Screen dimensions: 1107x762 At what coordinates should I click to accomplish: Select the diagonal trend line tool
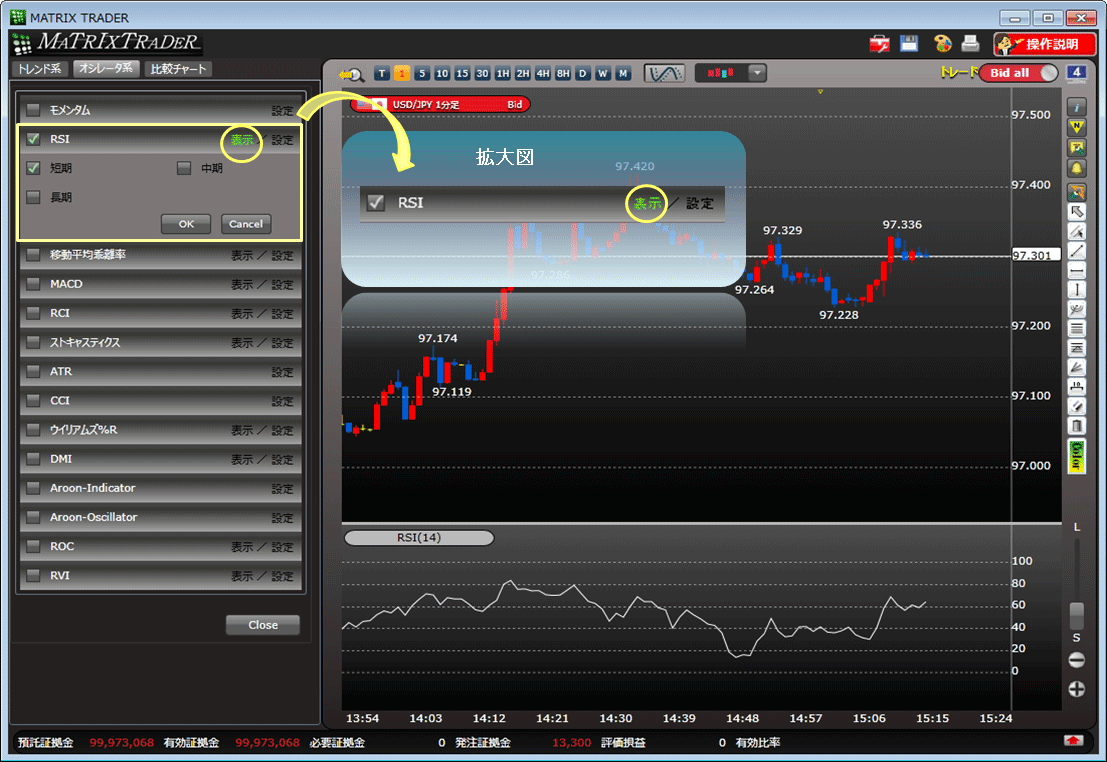[x=1077, y=251]
